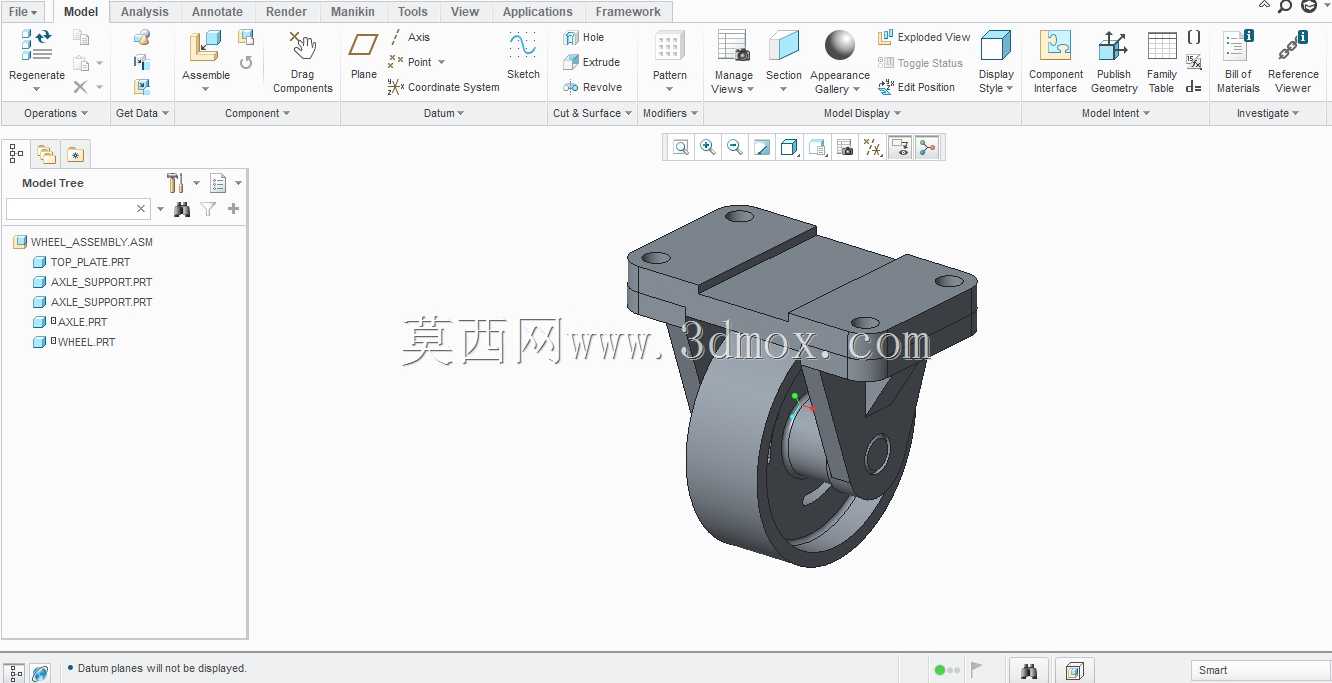Click the Publish Geometry icon
Viewport: 1332px width, 683px height.
click(x=1113, y=46)
